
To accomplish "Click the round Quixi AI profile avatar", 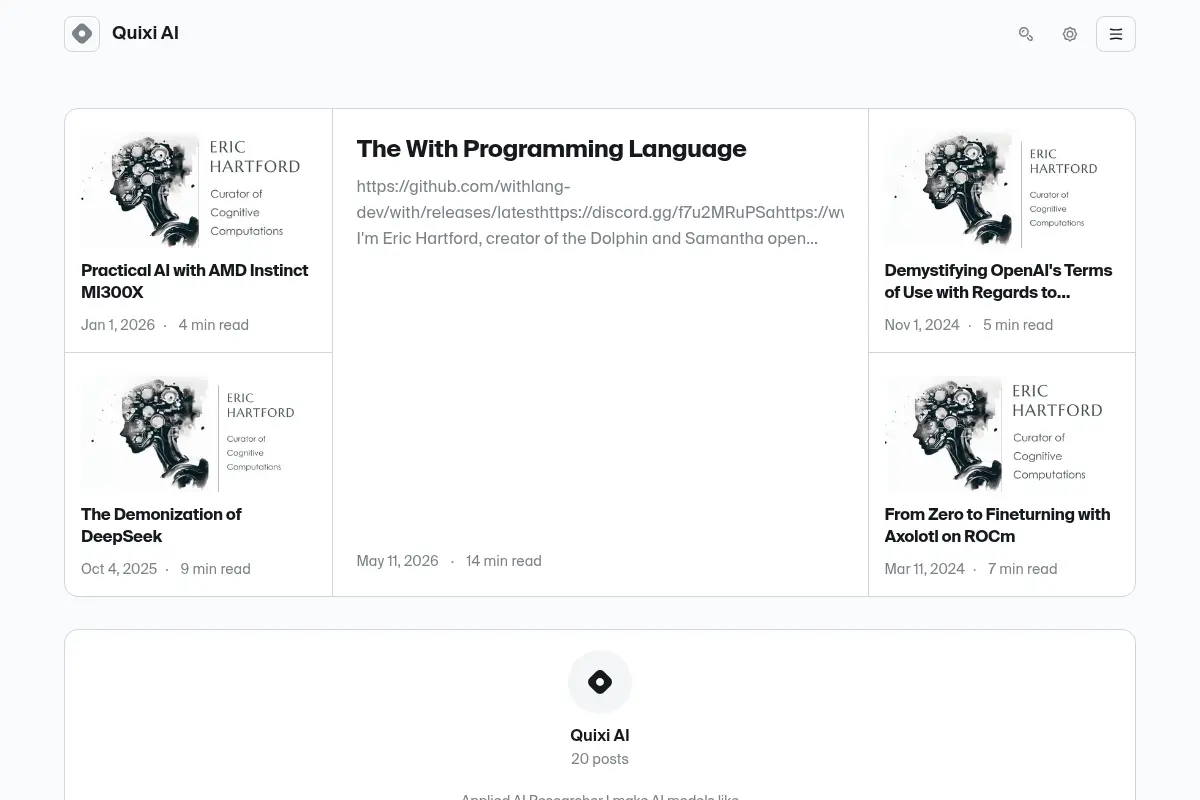I will click(x=600, y=682).
